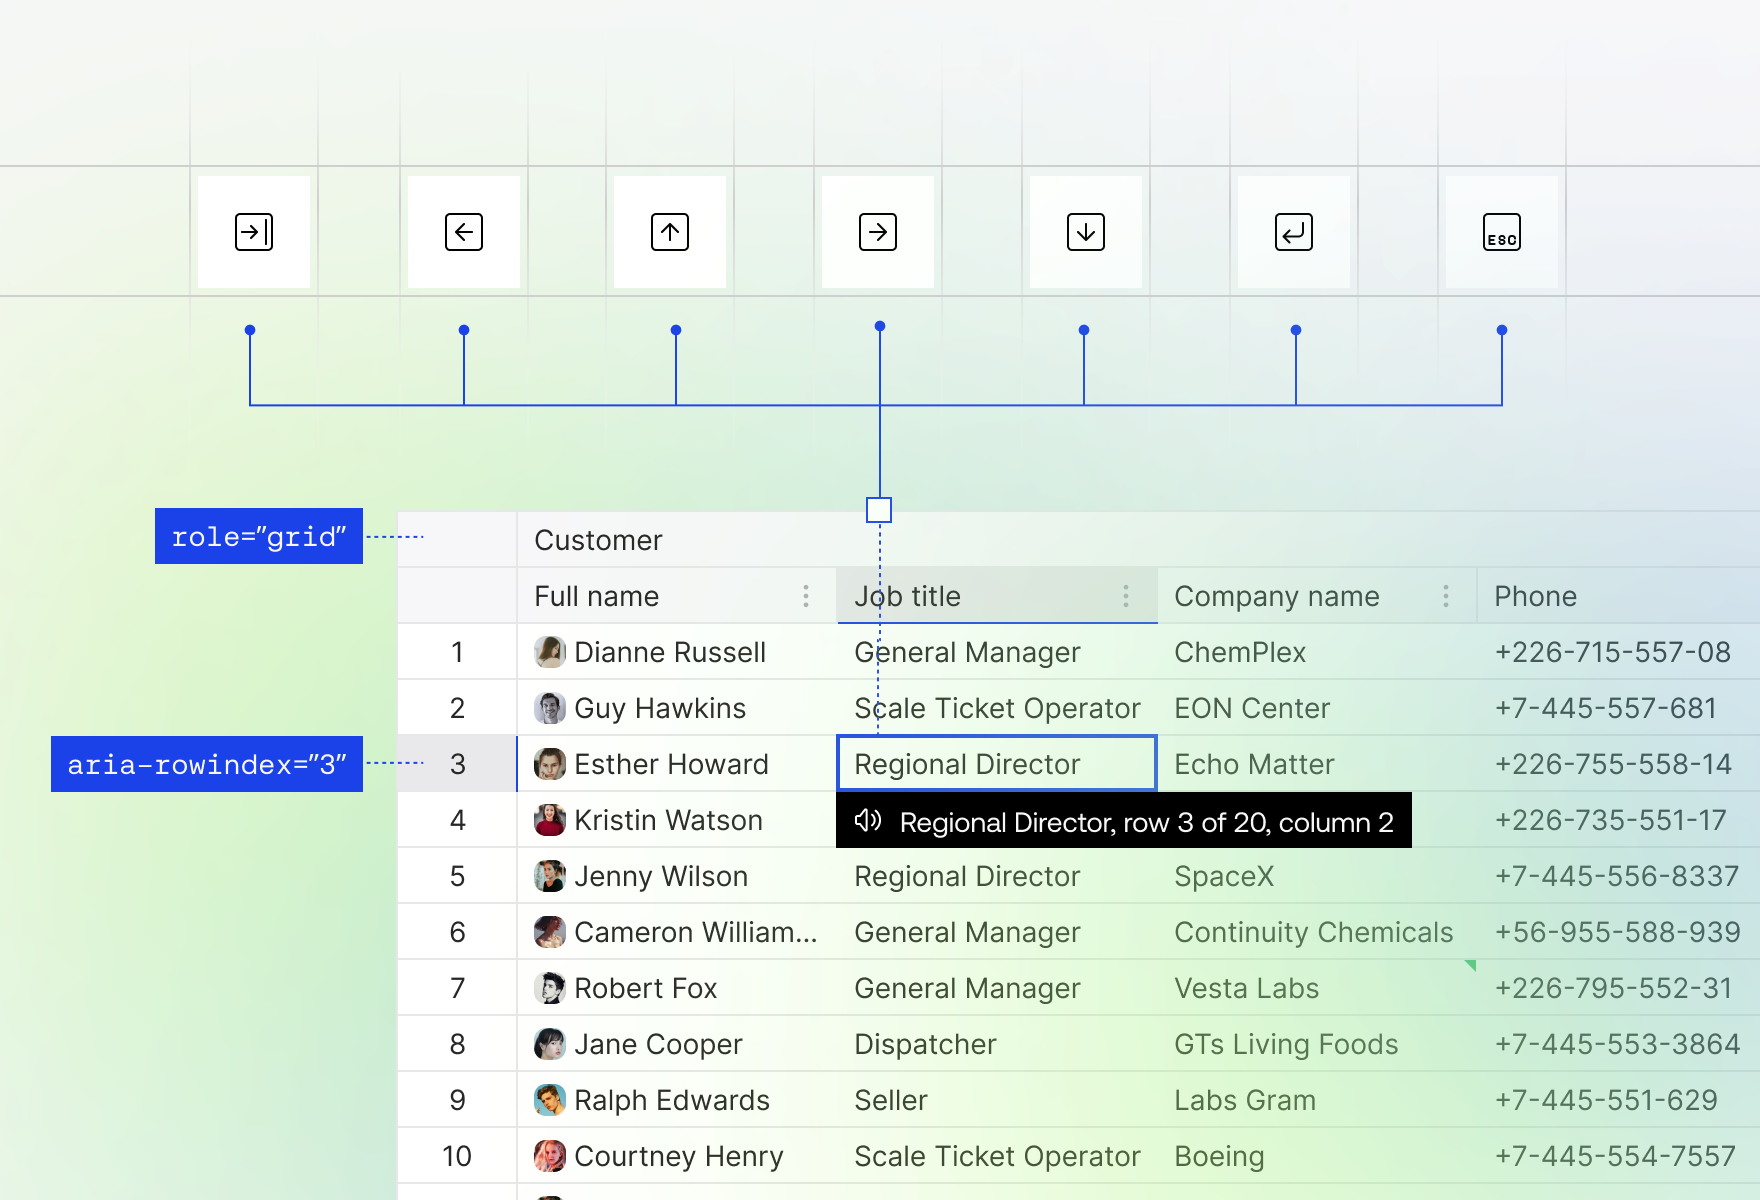Screen dimensions: 1760x1200
Task: Click the Jane Cooper name cell
Action: coord(677,1044)
